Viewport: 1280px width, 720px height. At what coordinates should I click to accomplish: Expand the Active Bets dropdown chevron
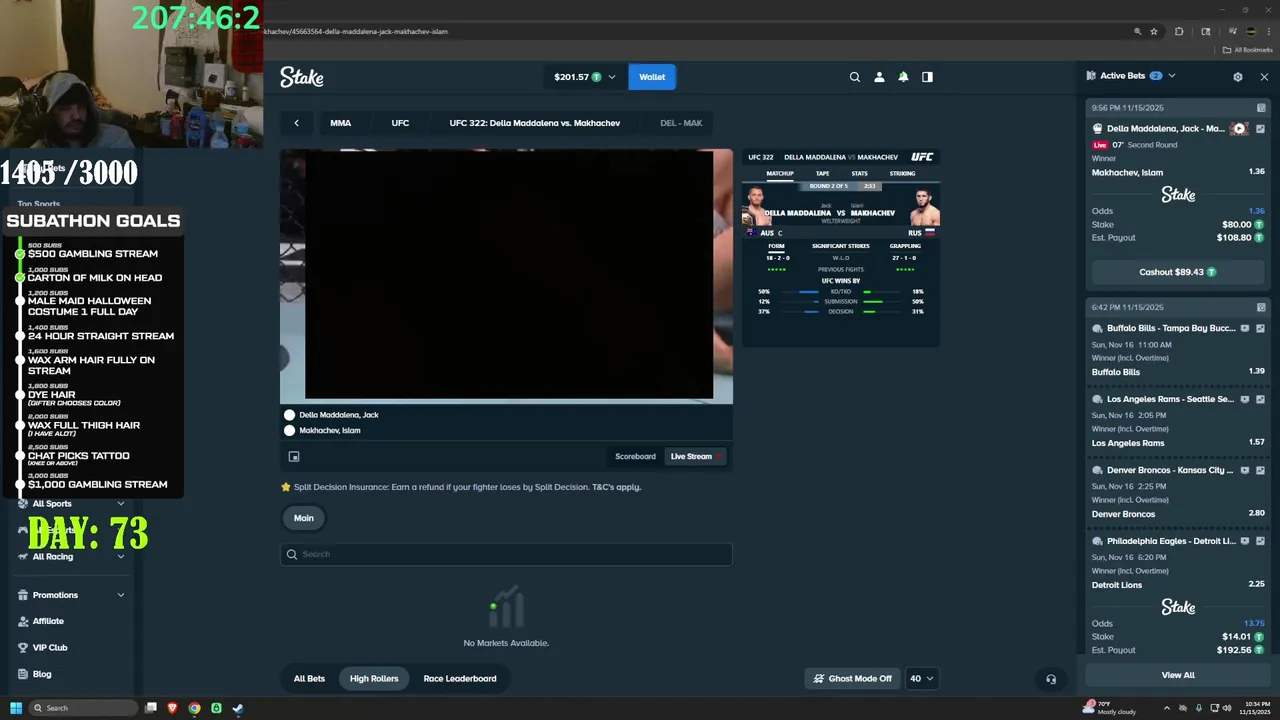1172,76
